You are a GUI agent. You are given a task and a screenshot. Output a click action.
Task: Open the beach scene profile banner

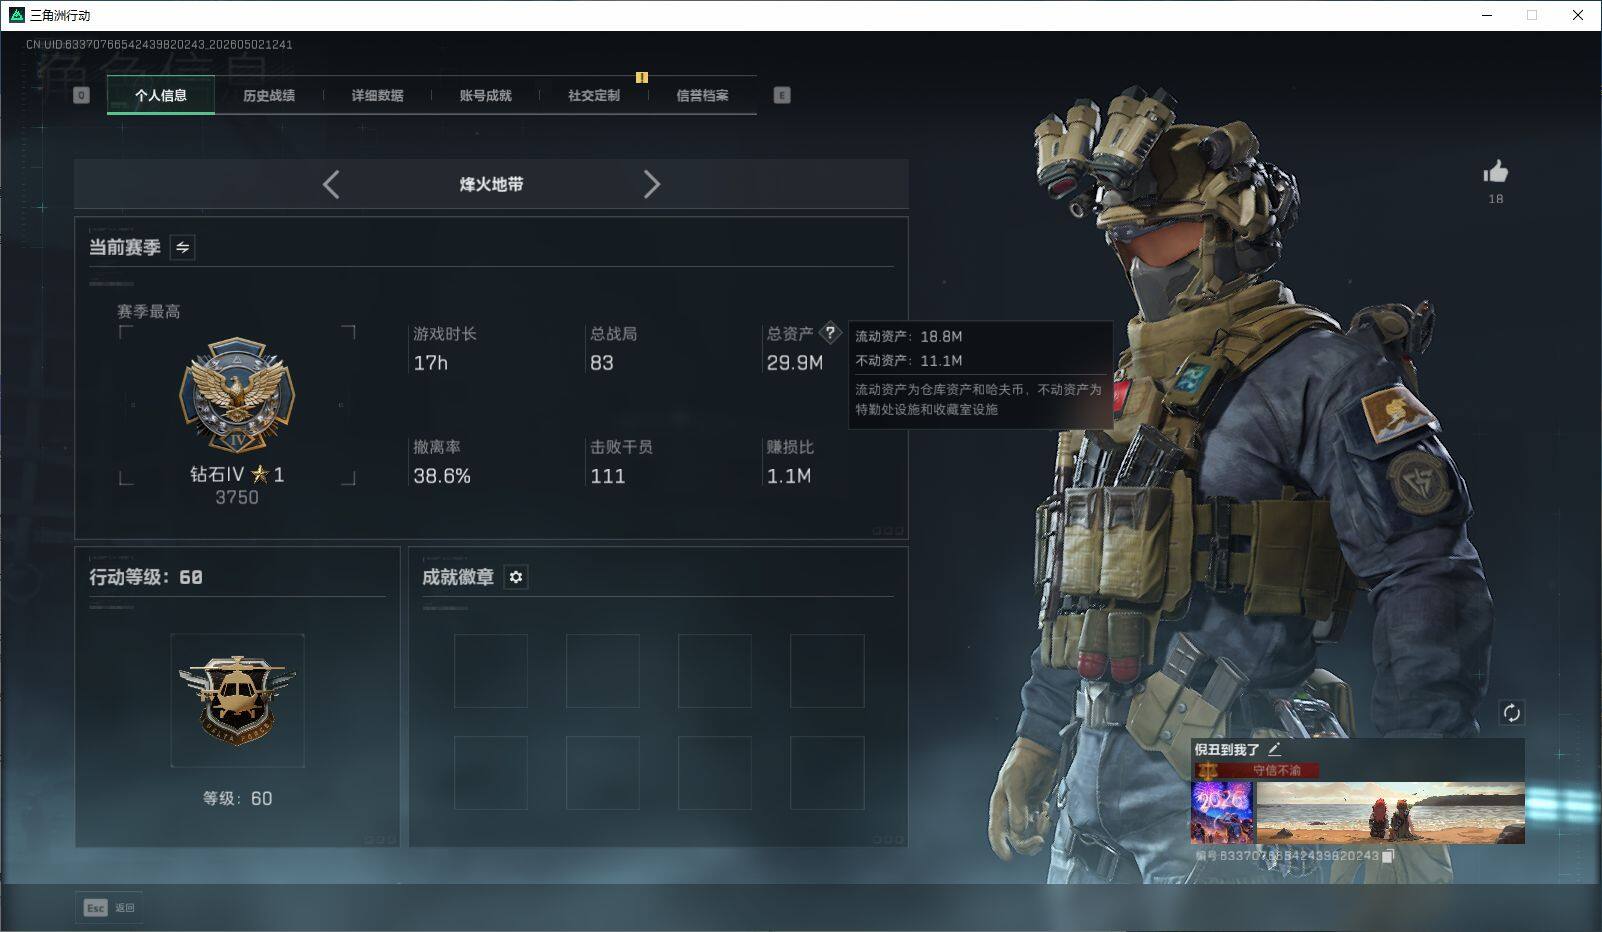pos(1390,813)
